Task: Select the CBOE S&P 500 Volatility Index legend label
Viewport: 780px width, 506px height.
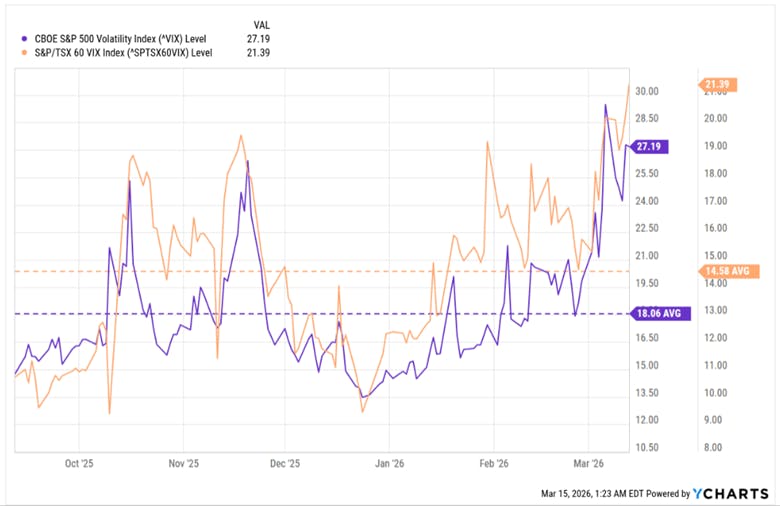Action: [x=120, y=39]
